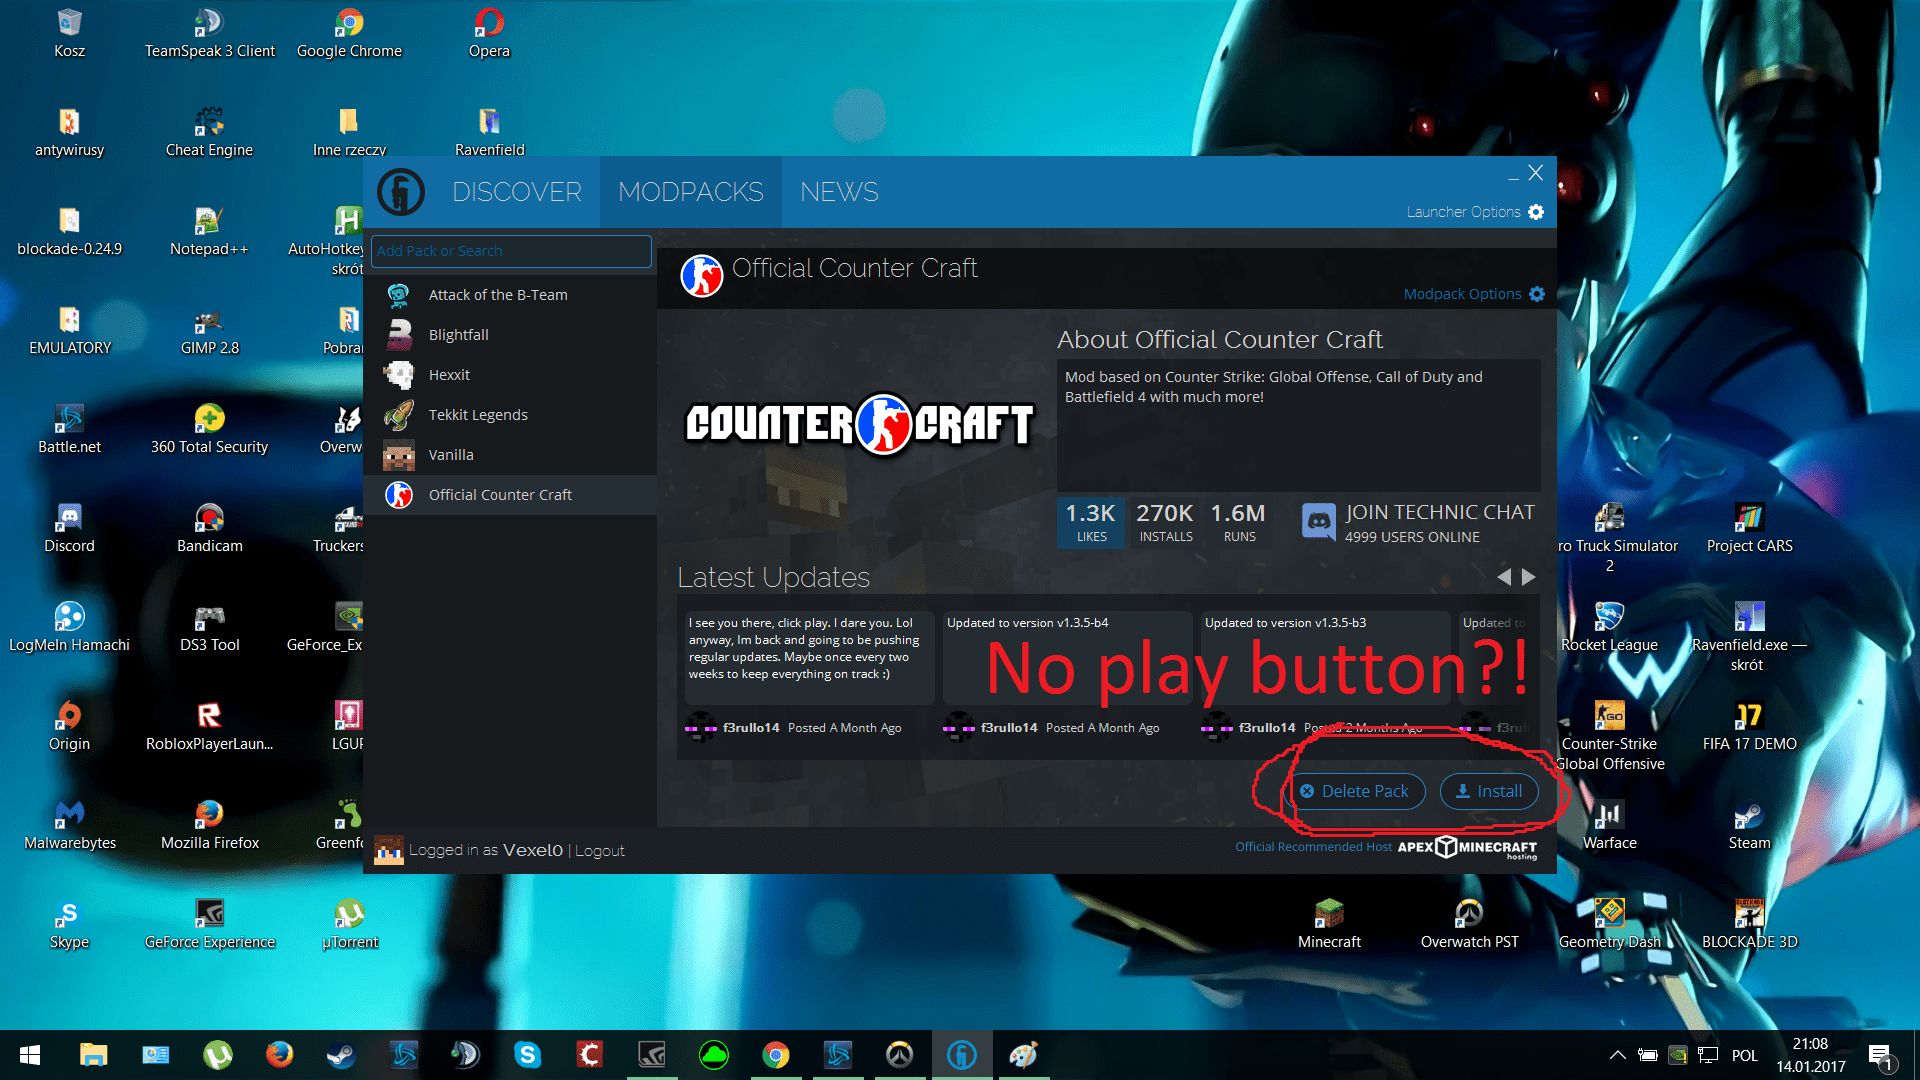Click the Add Pack or Search input field

click(x=512, y=251)
